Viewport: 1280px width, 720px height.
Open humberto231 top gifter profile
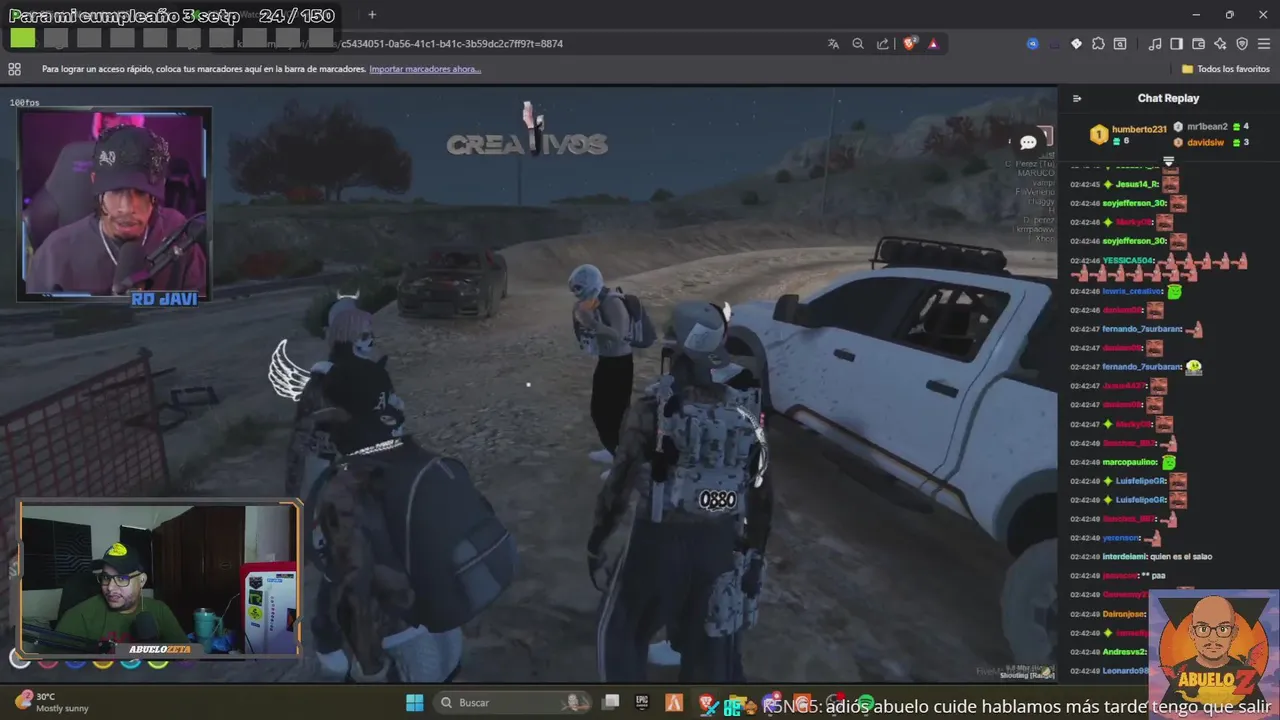coord(1129,134)
